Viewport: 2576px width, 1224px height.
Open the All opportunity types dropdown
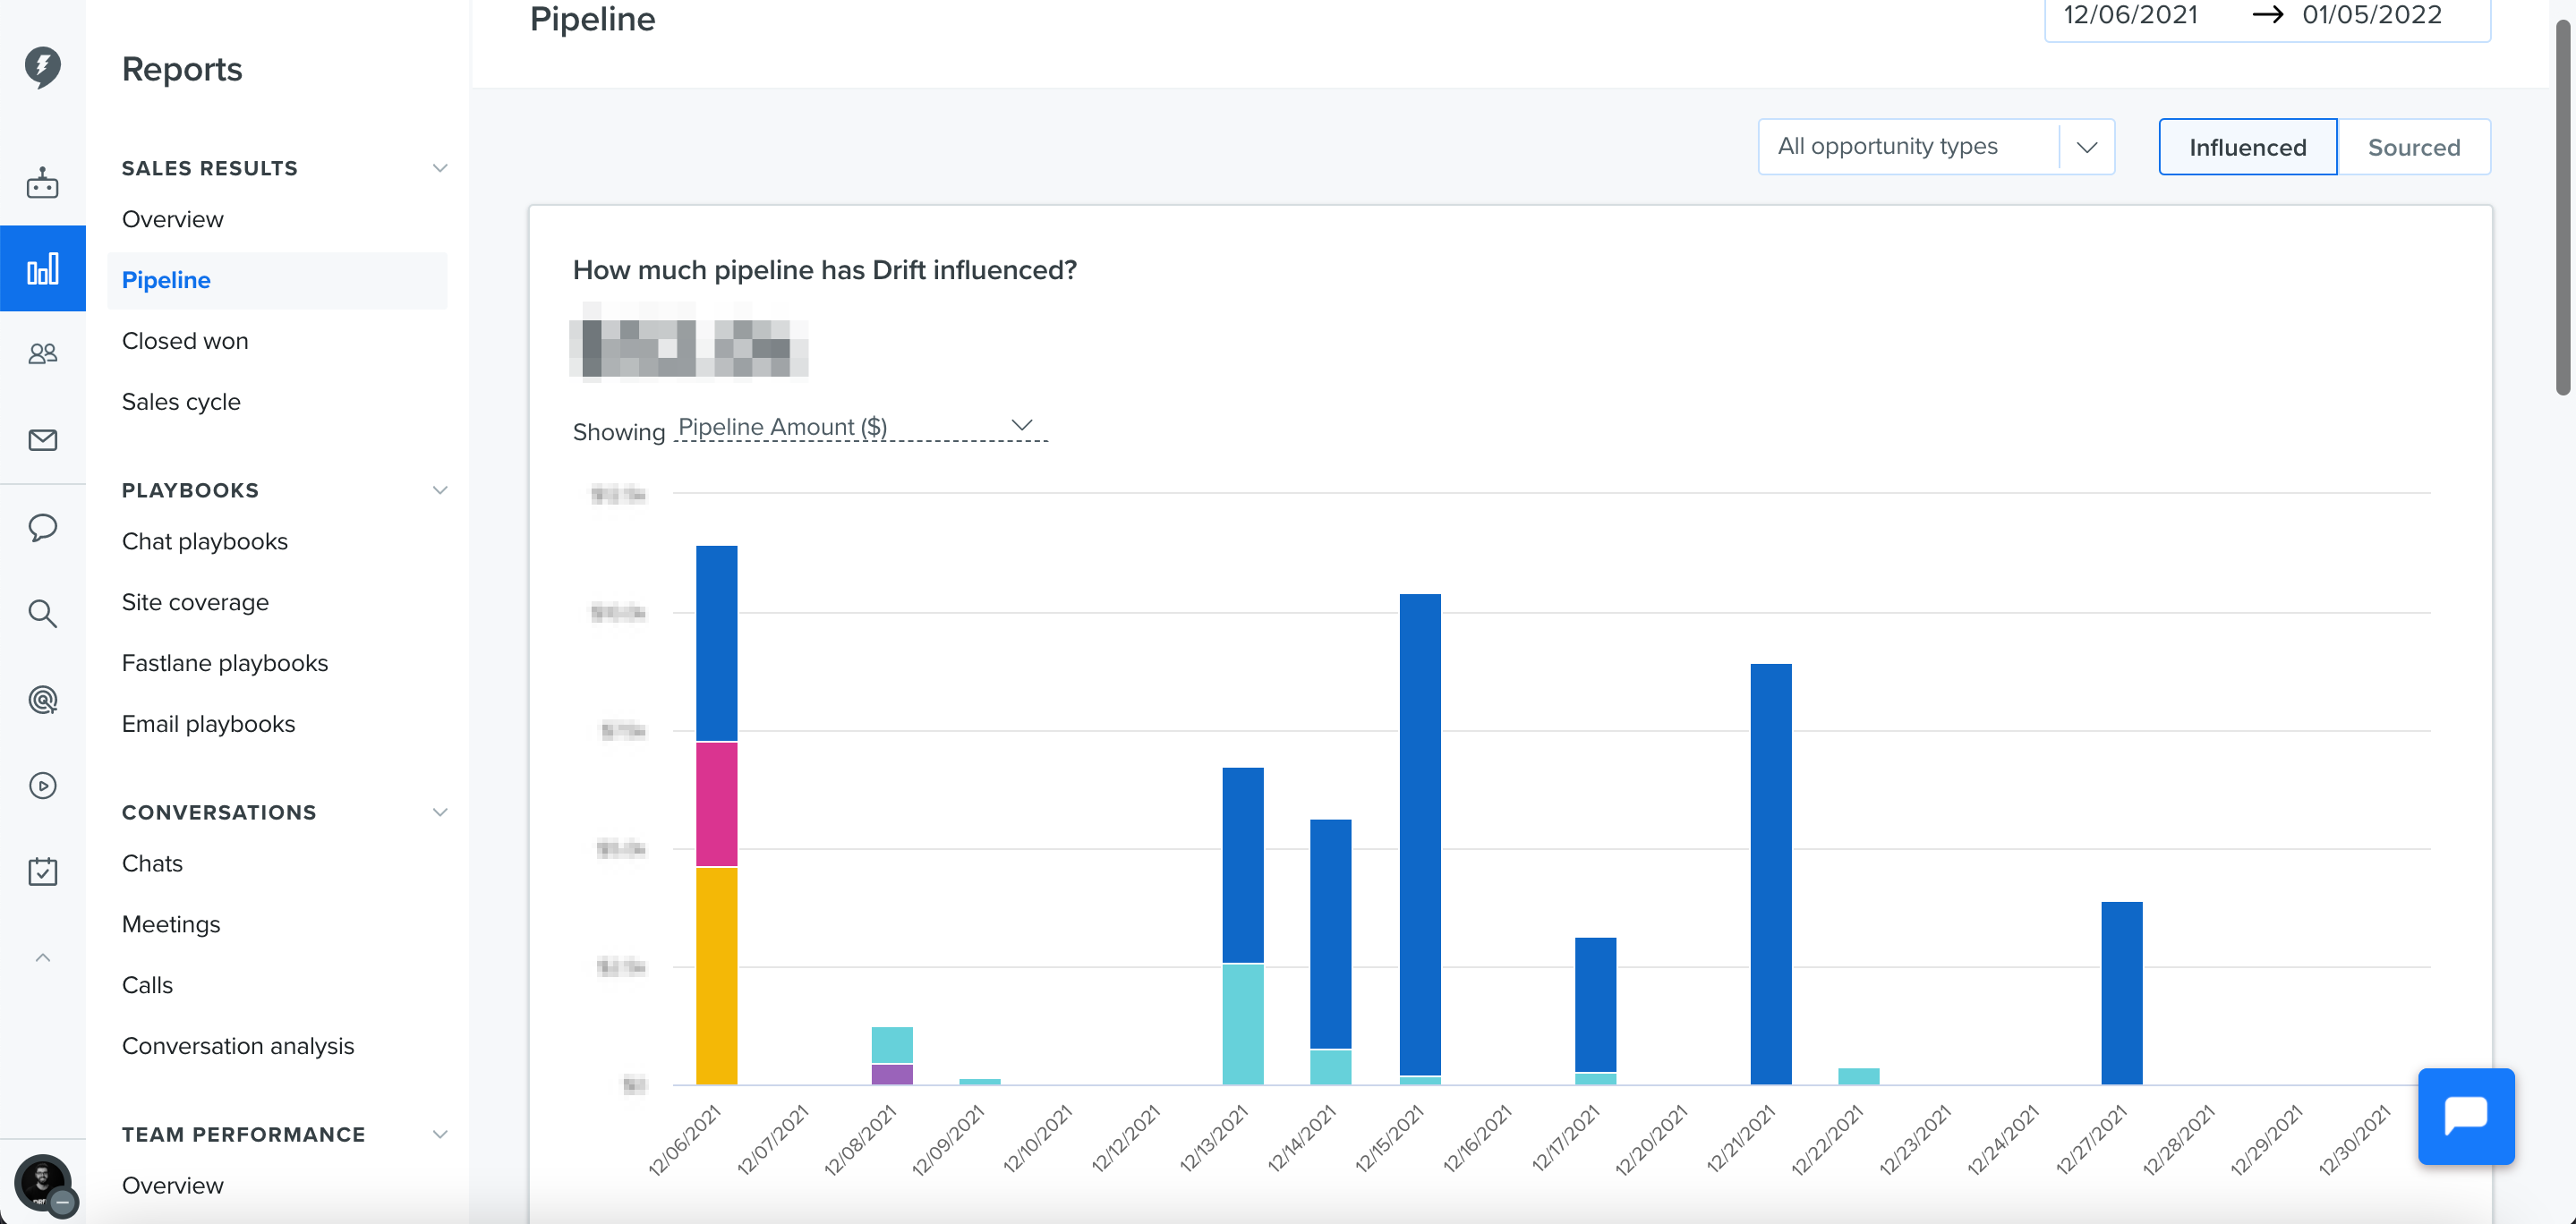[x=1936, y=147]
